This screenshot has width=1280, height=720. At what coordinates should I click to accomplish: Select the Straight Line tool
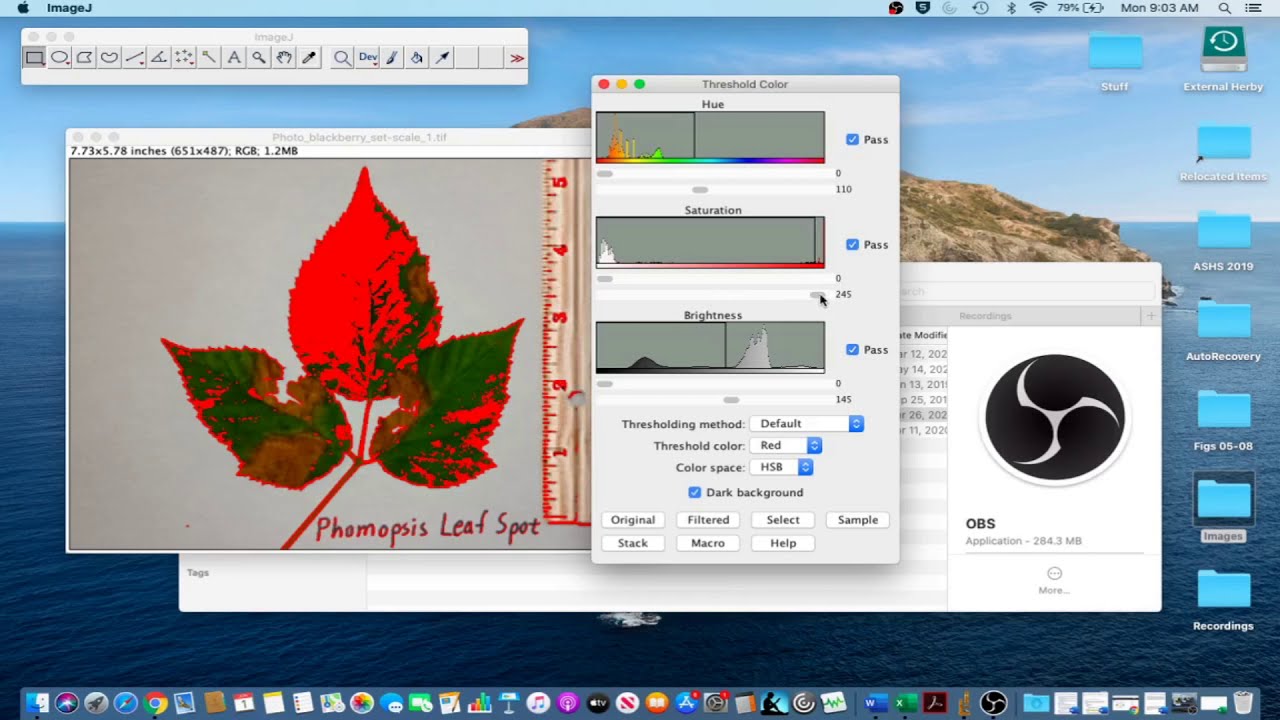coord(134,58)
